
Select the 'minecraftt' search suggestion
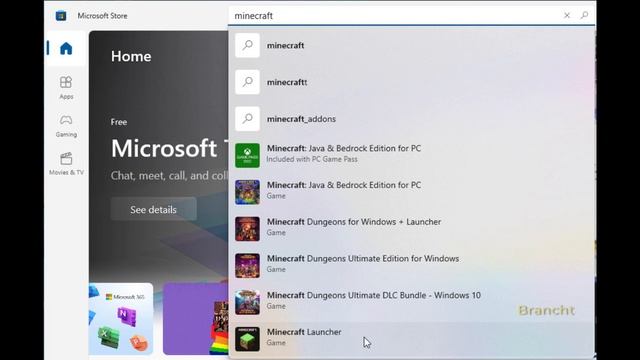[x=411, y=82]
